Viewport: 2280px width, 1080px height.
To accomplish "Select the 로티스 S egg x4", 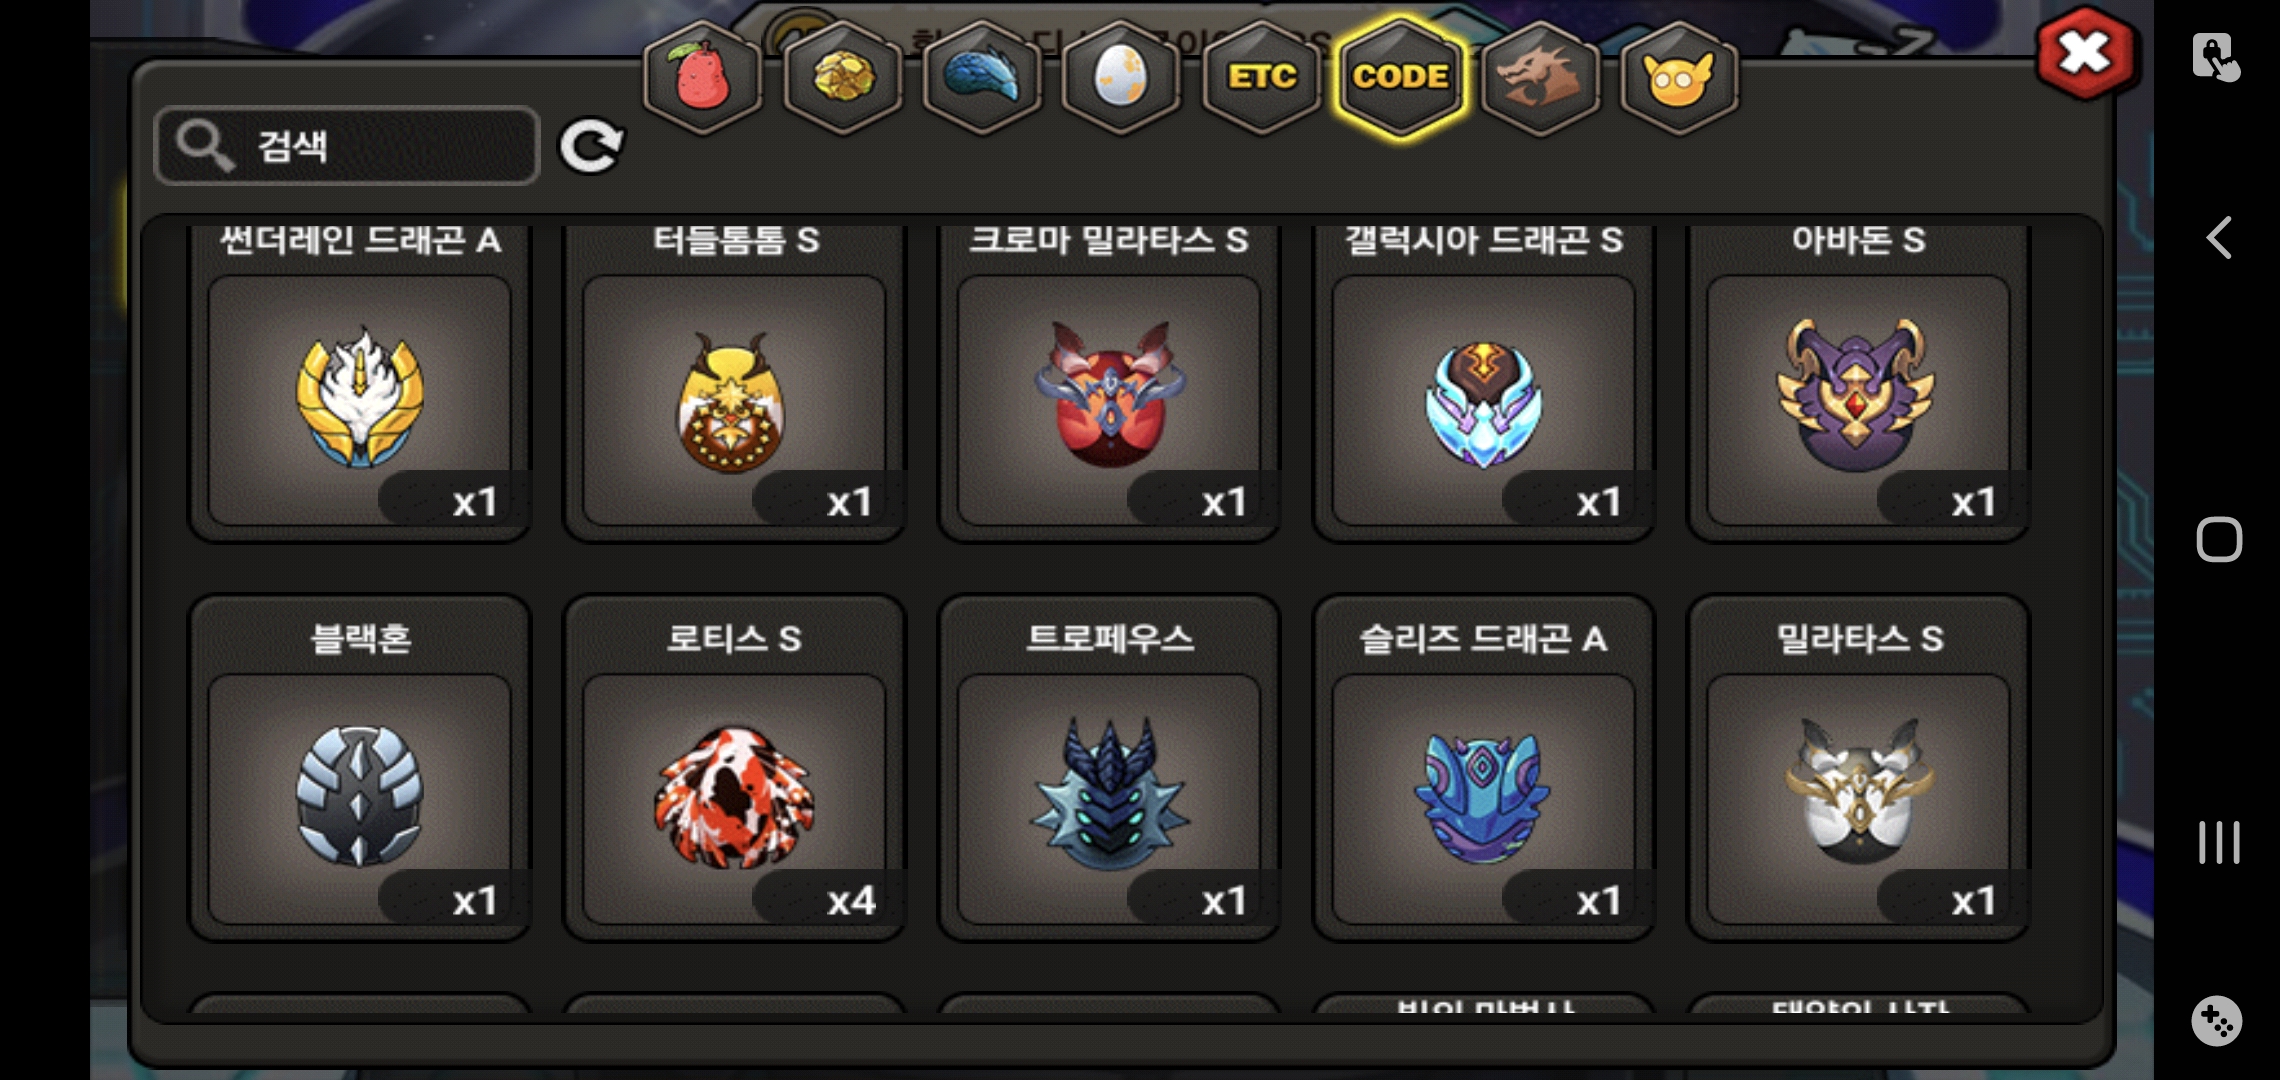I will pos(735,768).
